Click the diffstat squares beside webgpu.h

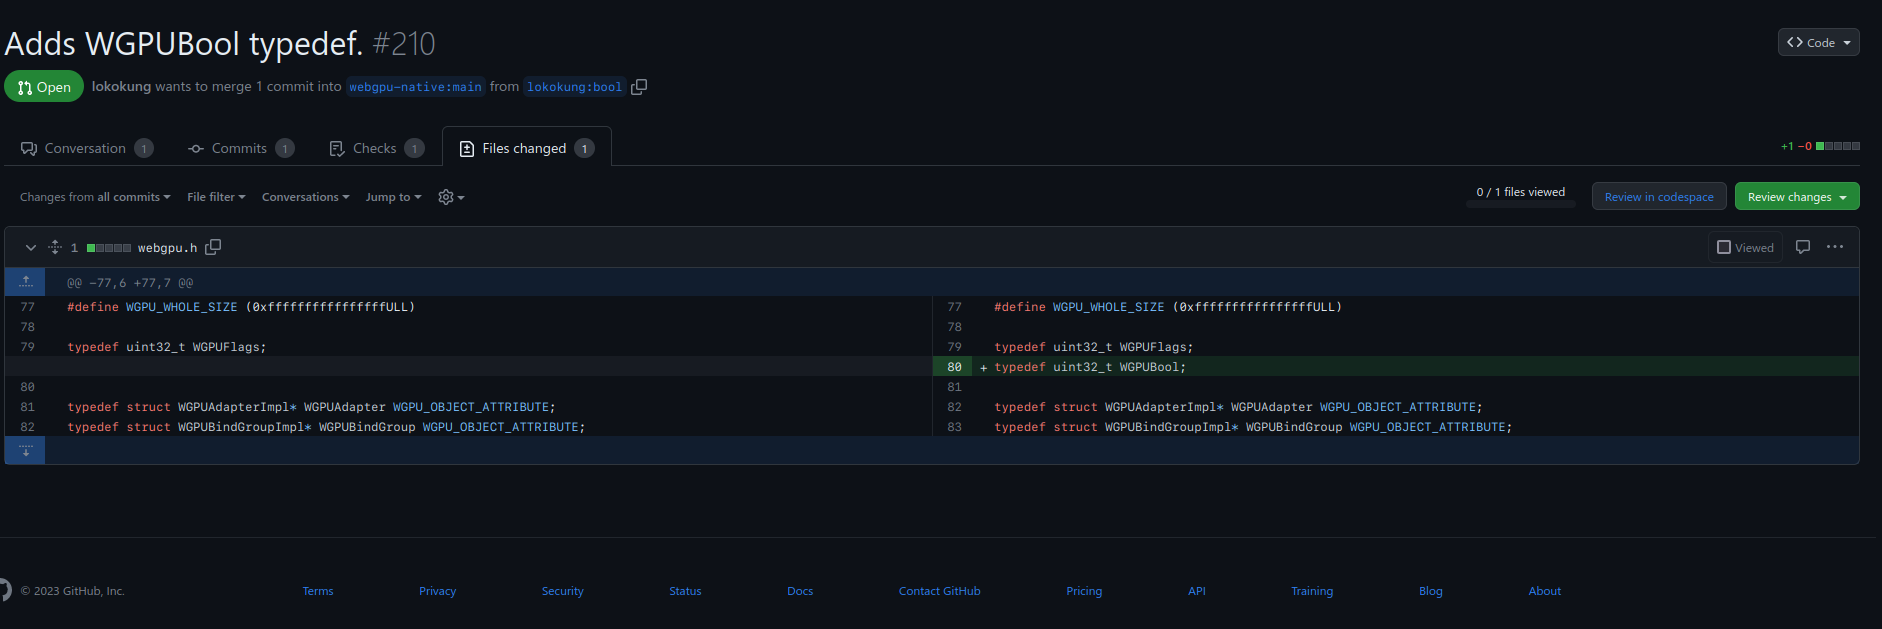[109, 248]
